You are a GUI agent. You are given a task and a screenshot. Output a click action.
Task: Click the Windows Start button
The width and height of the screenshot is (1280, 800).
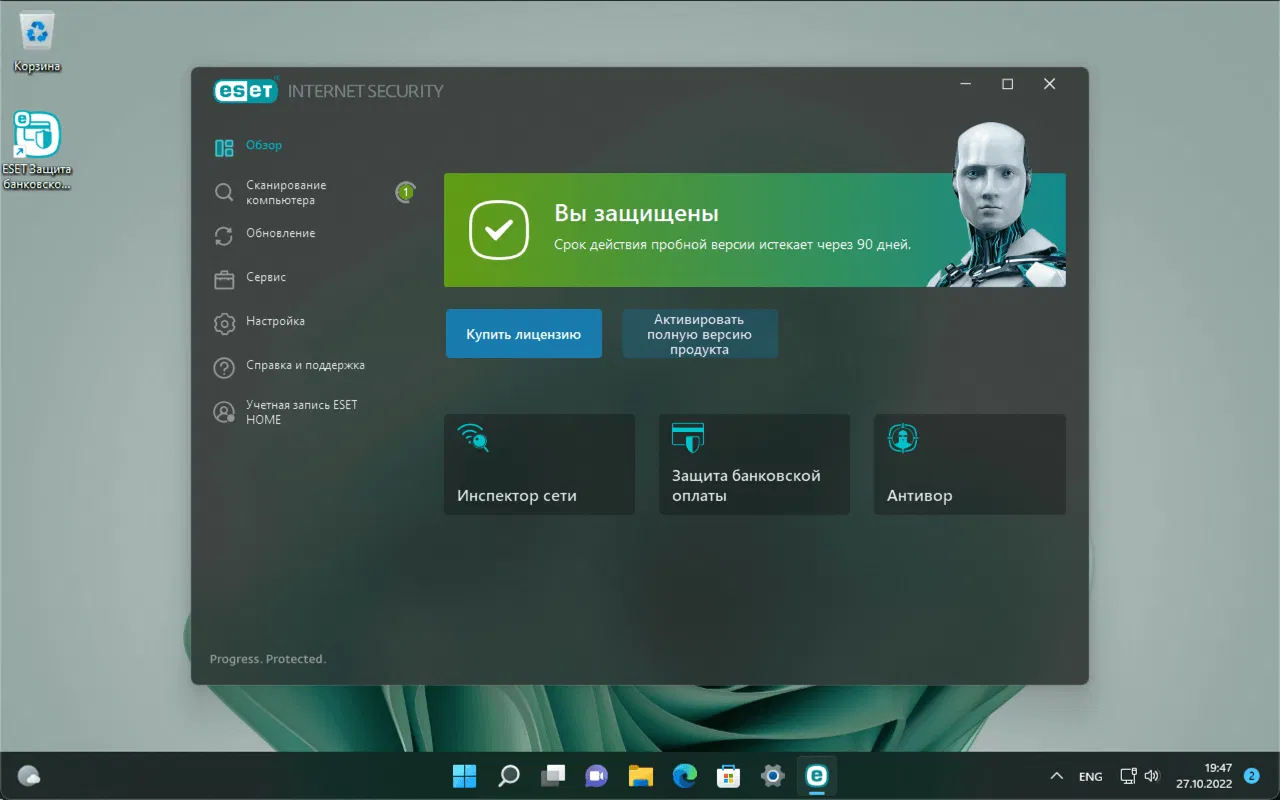pyautogui.click(x=464, y=775)
